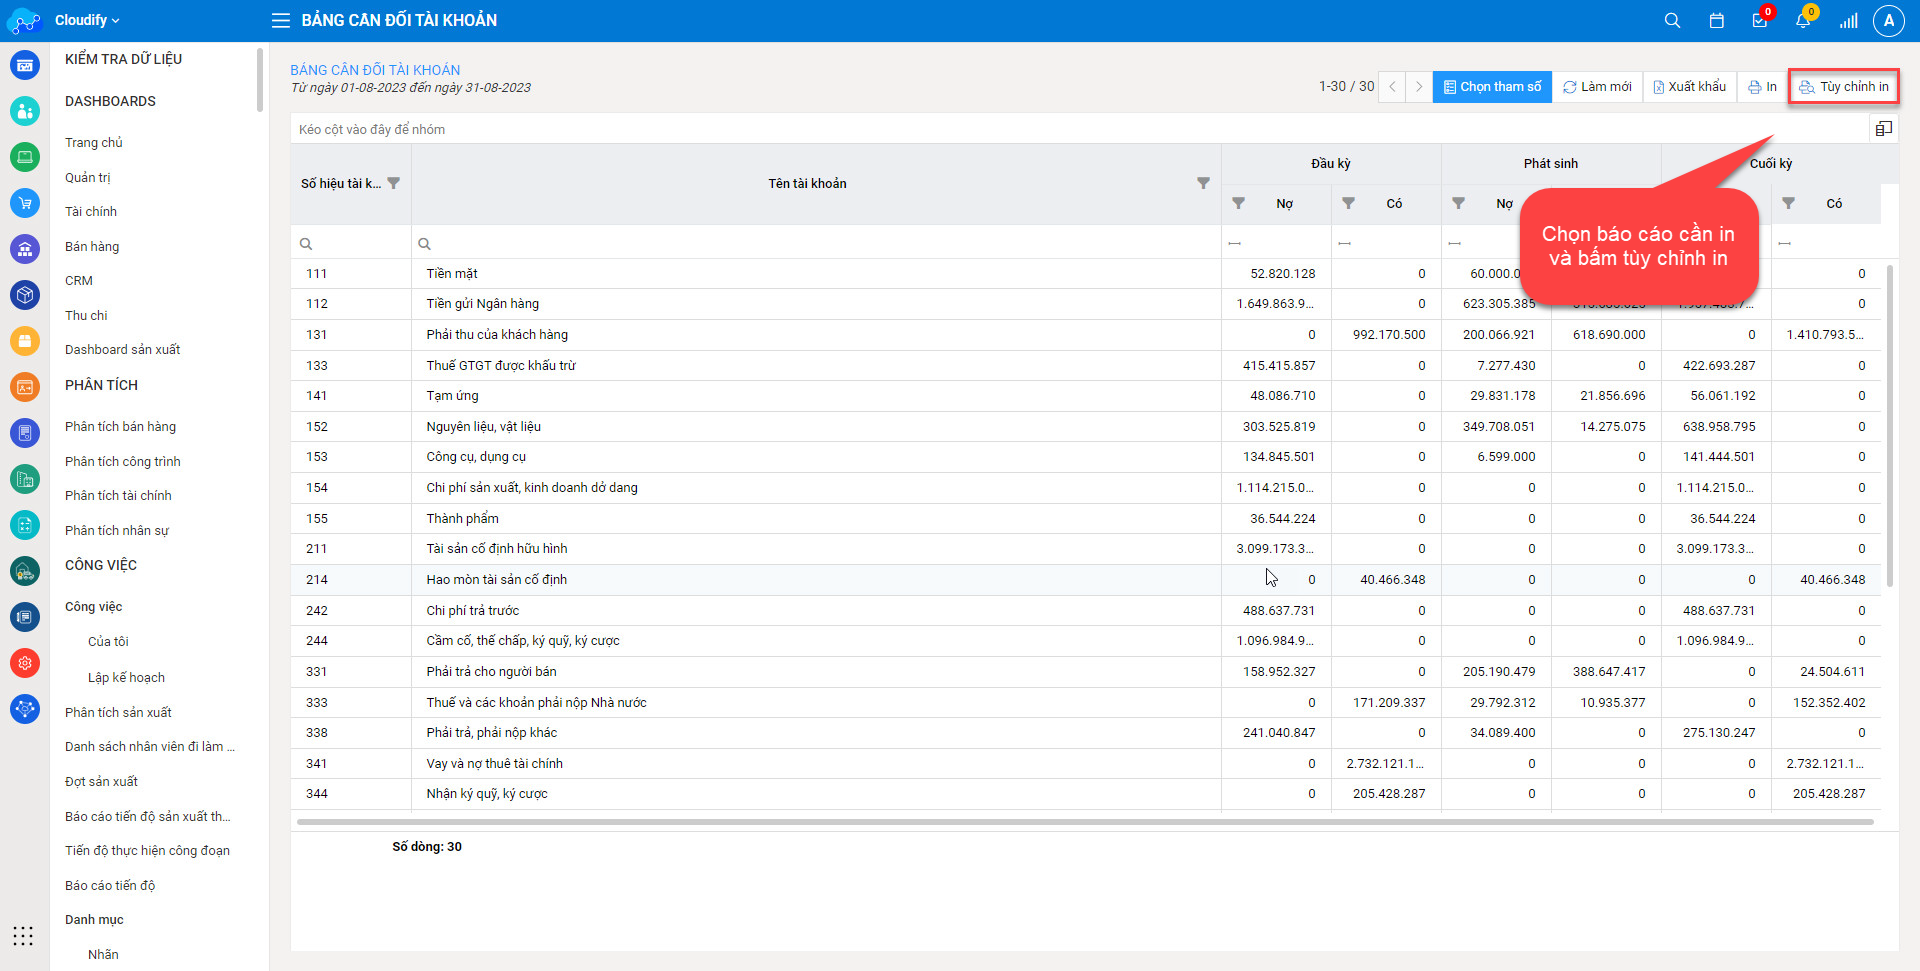The height and width of the screenshot is (971, 1920).
Task: Open Dashboard sản xuất in the sidebar
Action: 123,350
